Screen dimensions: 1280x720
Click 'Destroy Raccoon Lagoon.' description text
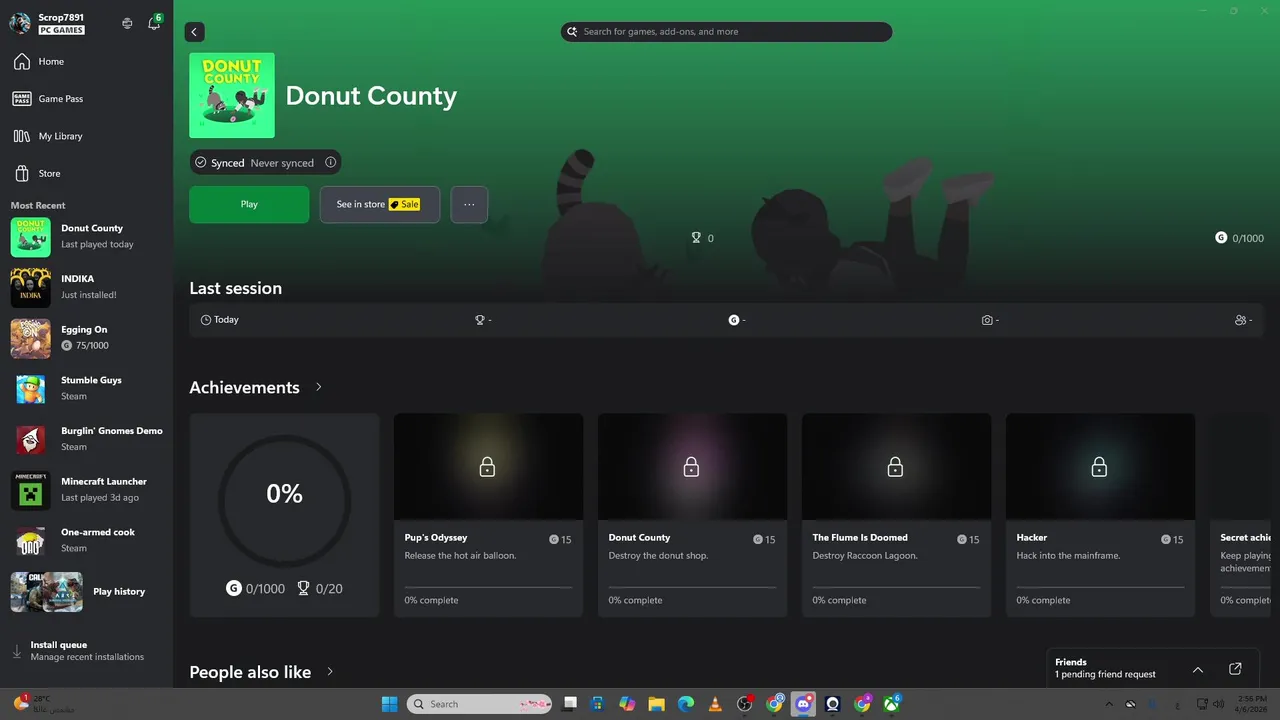865,556
